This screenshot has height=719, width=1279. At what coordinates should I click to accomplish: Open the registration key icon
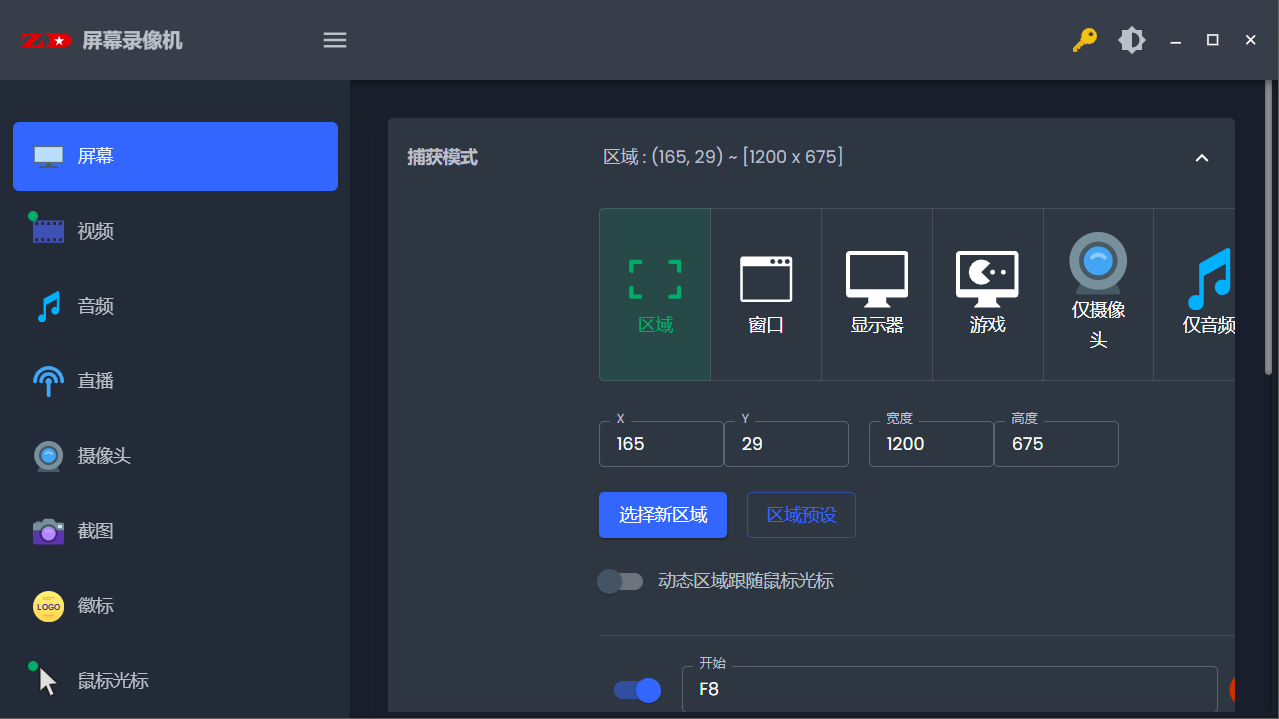(1084, 40)
